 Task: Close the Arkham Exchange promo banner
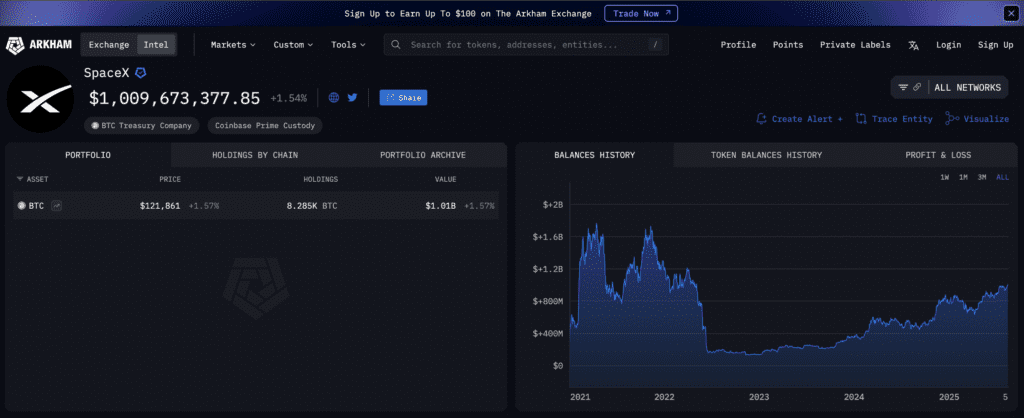(1010, 13)
